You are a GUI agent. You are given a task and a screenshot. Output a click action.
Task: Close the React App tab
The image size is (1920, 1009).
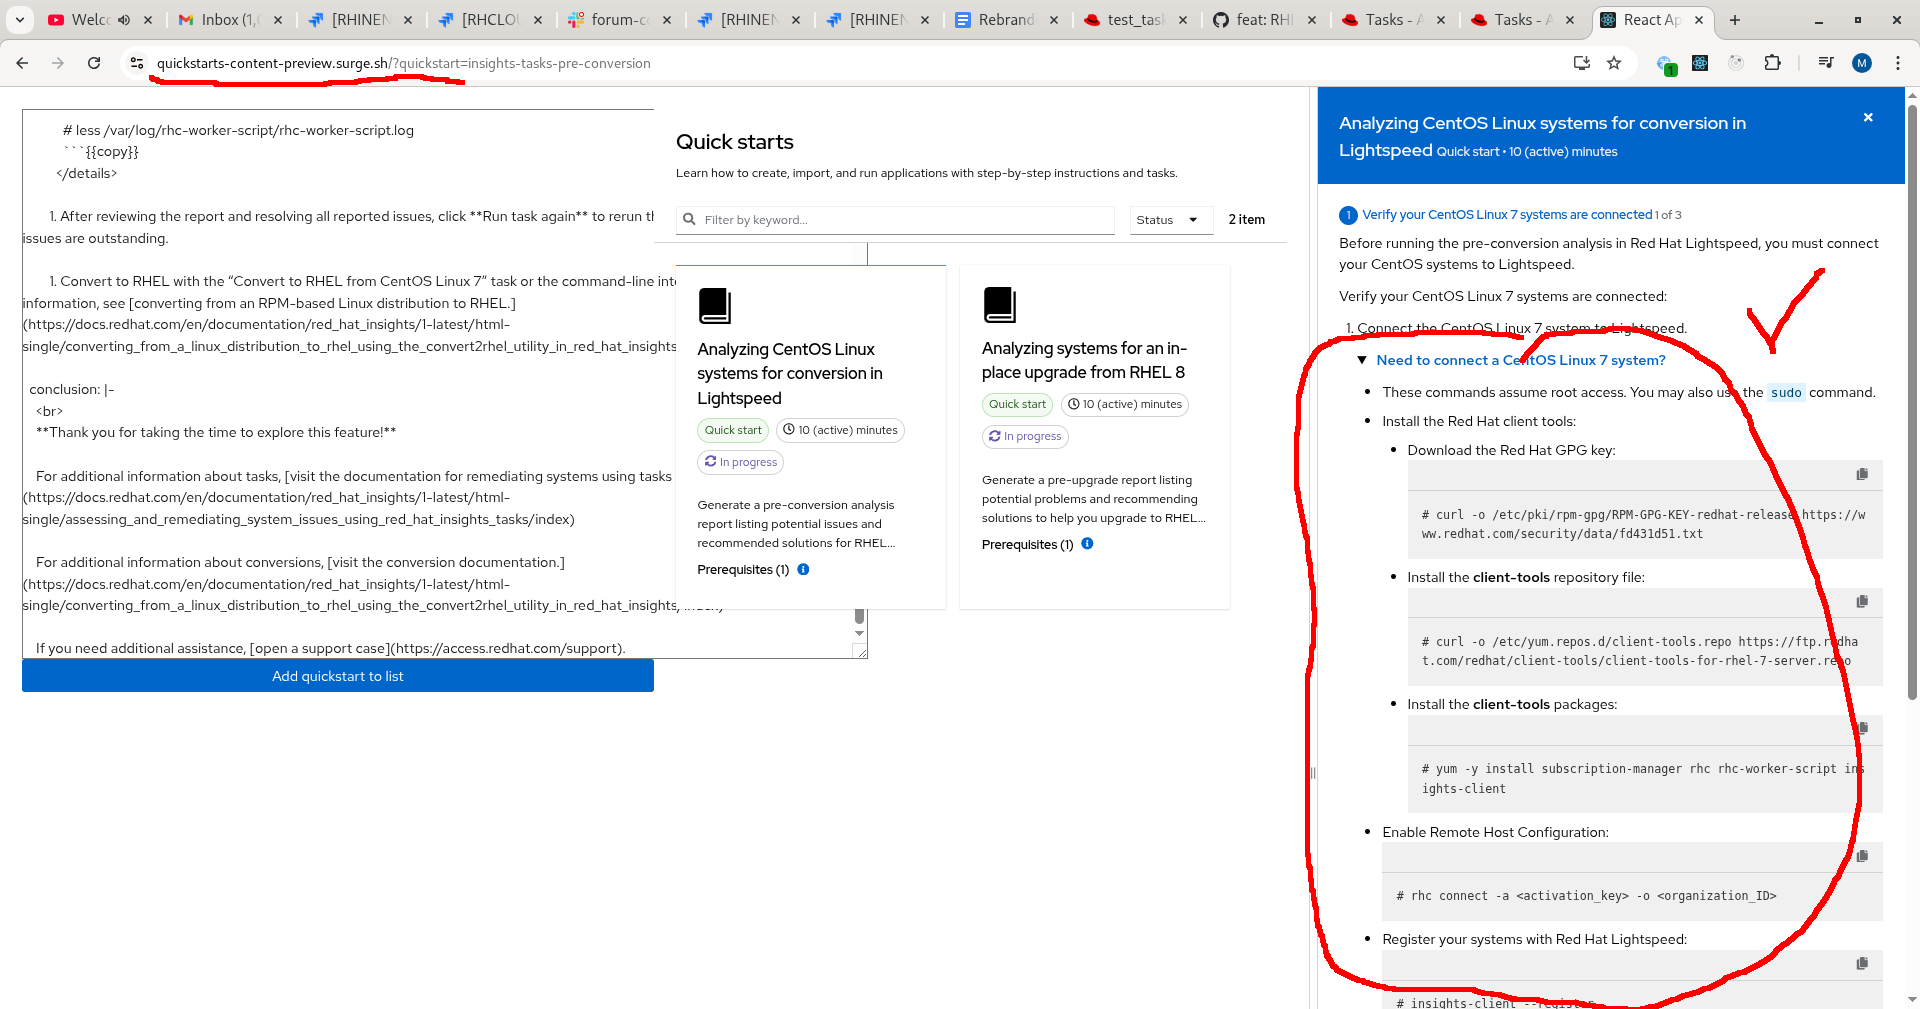pyautogui.click(x=1699, y=20)
